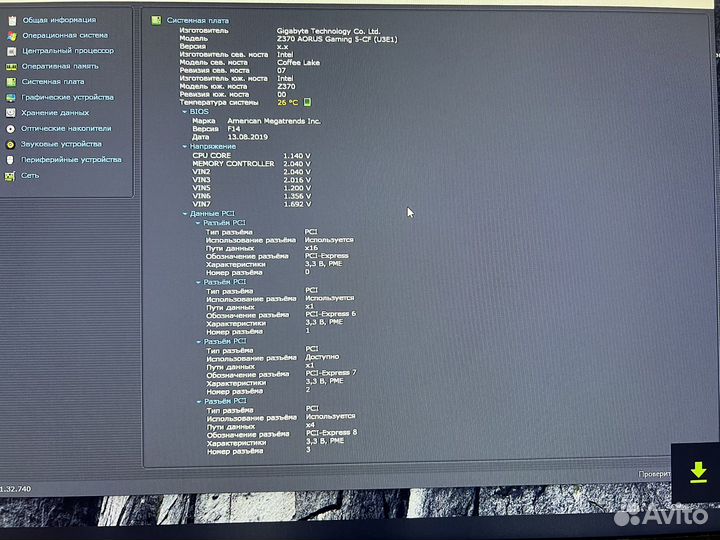The width and height of the screenshot is (720, 540).
Task: Click the VIN6 voltage value 1.356 V
Action: click(297, 196)
